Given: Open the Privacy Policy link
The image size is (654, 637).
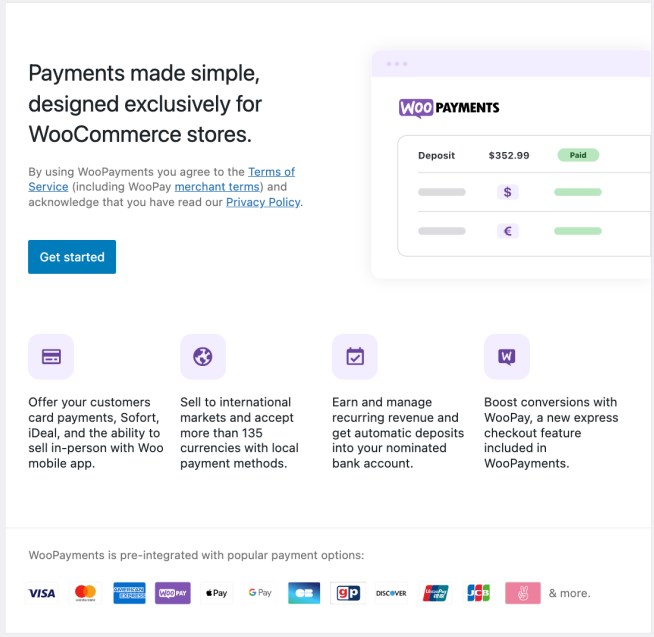Looking at the screenshot, I should point(263,202).
